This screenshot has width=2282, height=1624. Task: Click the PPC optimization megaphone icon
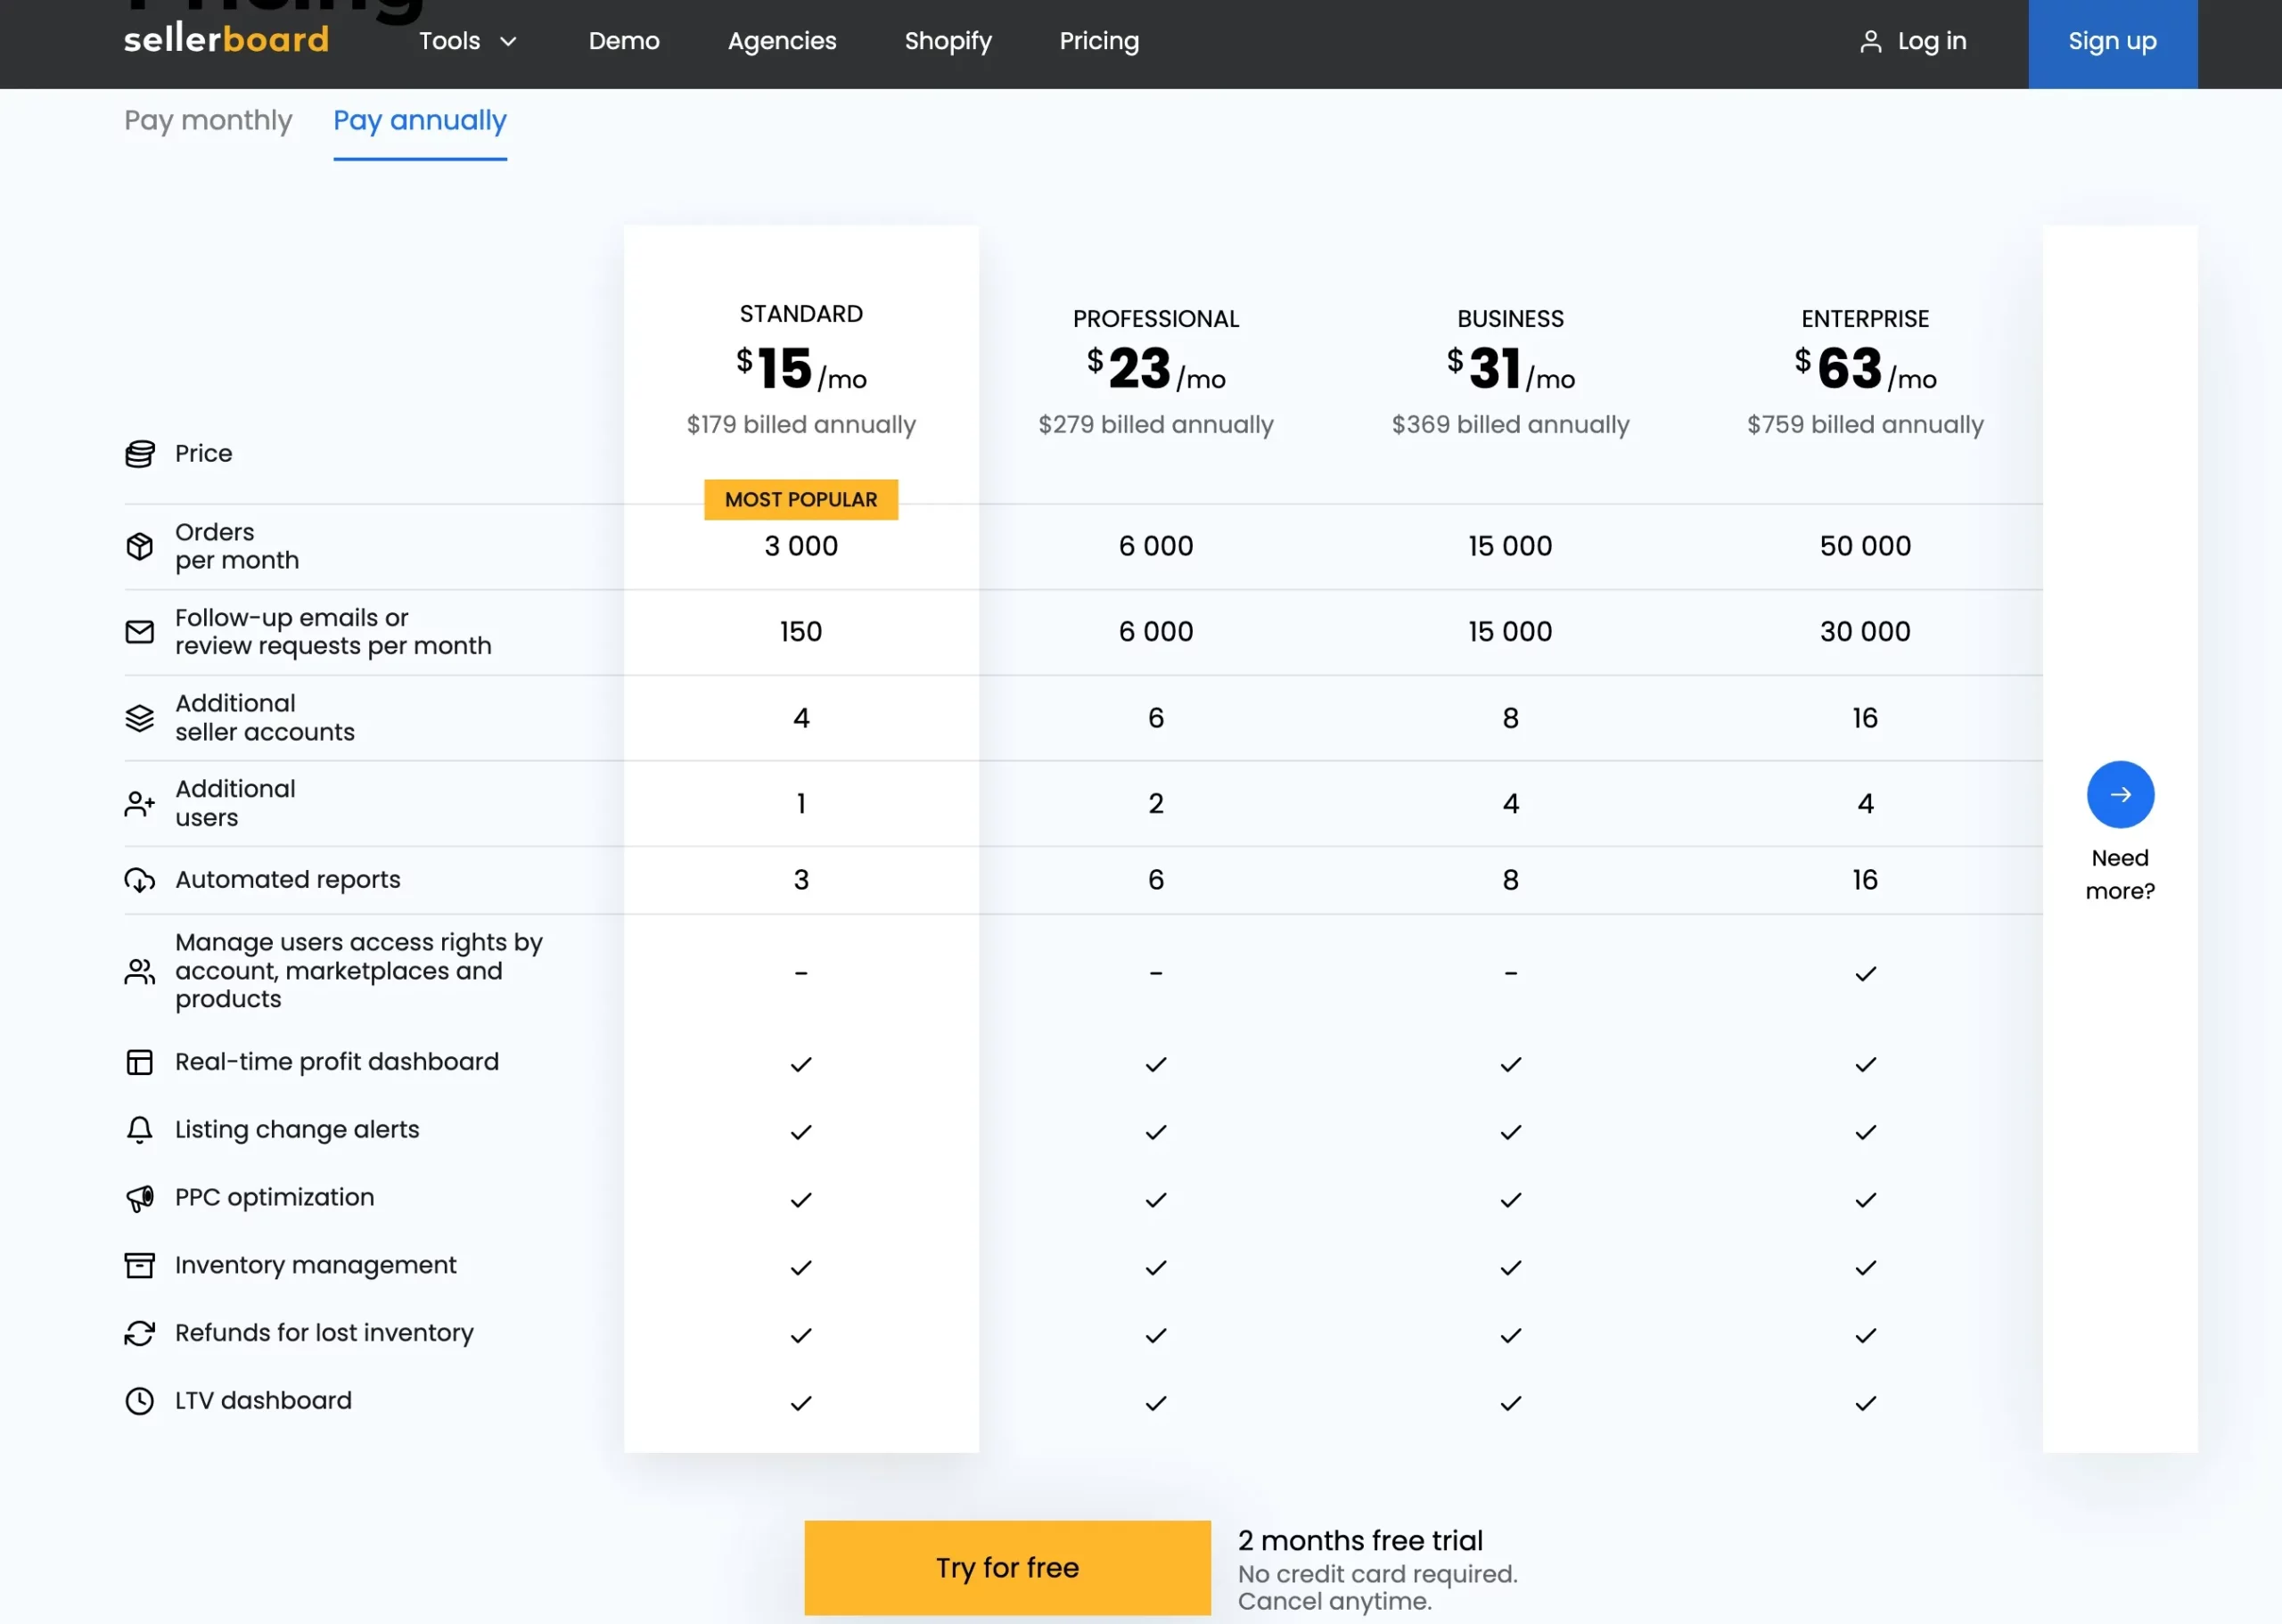[x=140, y=1198]
